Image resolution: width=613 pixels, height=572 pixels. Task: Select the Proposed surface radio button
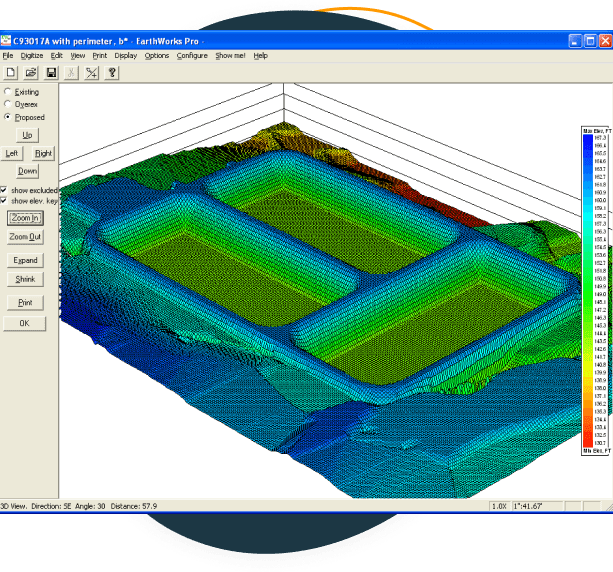pos(7,117)
